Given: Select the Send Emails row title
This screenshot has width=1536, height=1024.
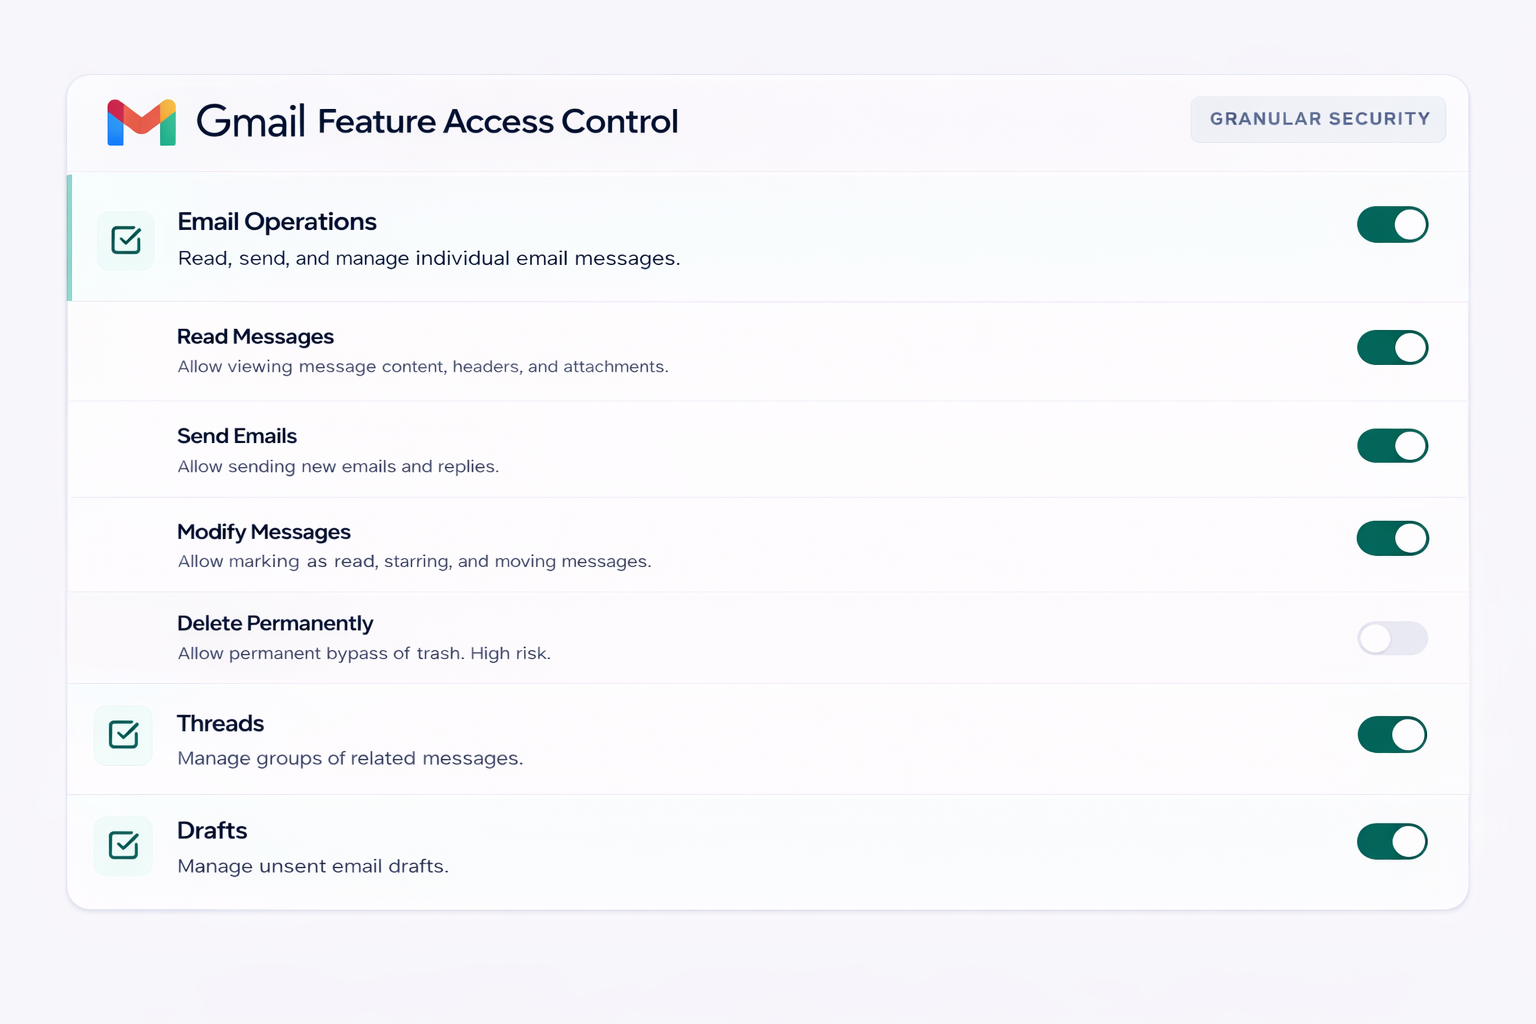Looking at the screenshot, I should tap(237, 436).
